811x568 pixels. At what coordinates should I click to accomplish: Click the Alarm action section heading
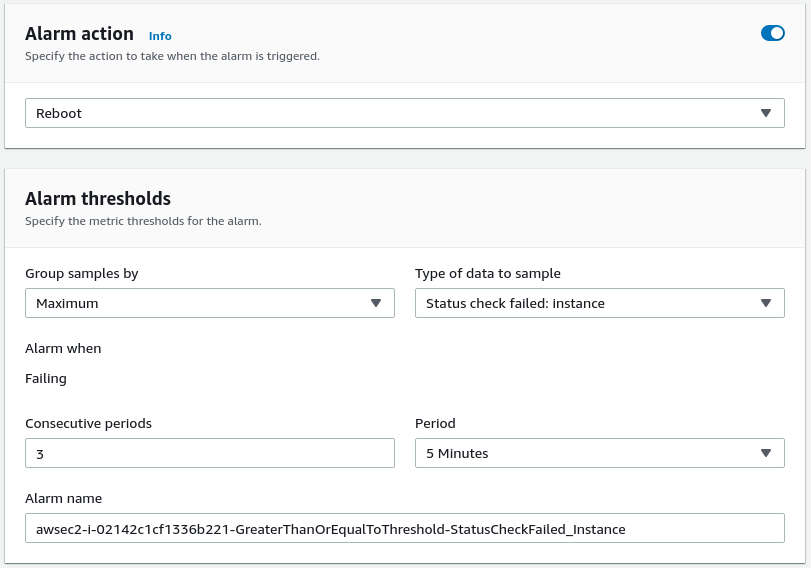pos(79,34)
